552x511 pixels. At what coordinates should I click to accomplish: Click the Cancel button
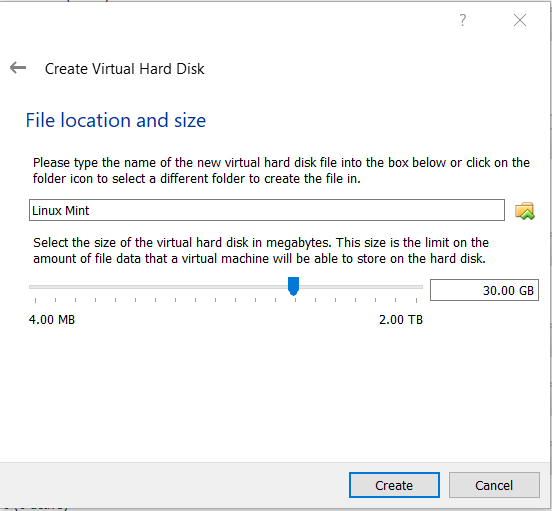tap(494, 485)
